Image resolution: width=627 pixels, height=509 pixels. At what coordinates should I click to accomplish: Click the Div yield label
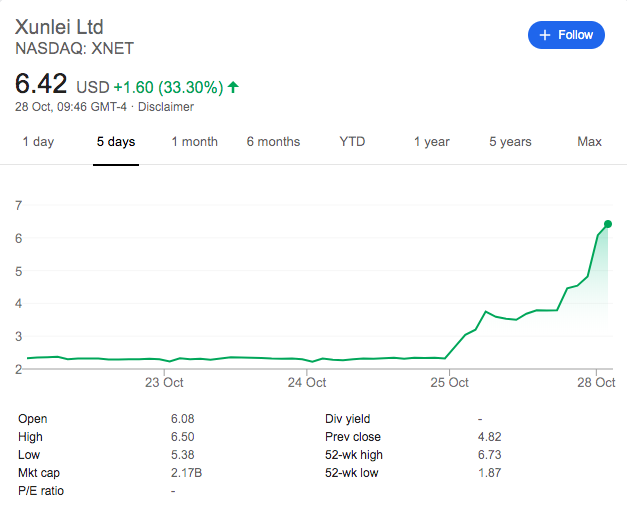(347, 419)
